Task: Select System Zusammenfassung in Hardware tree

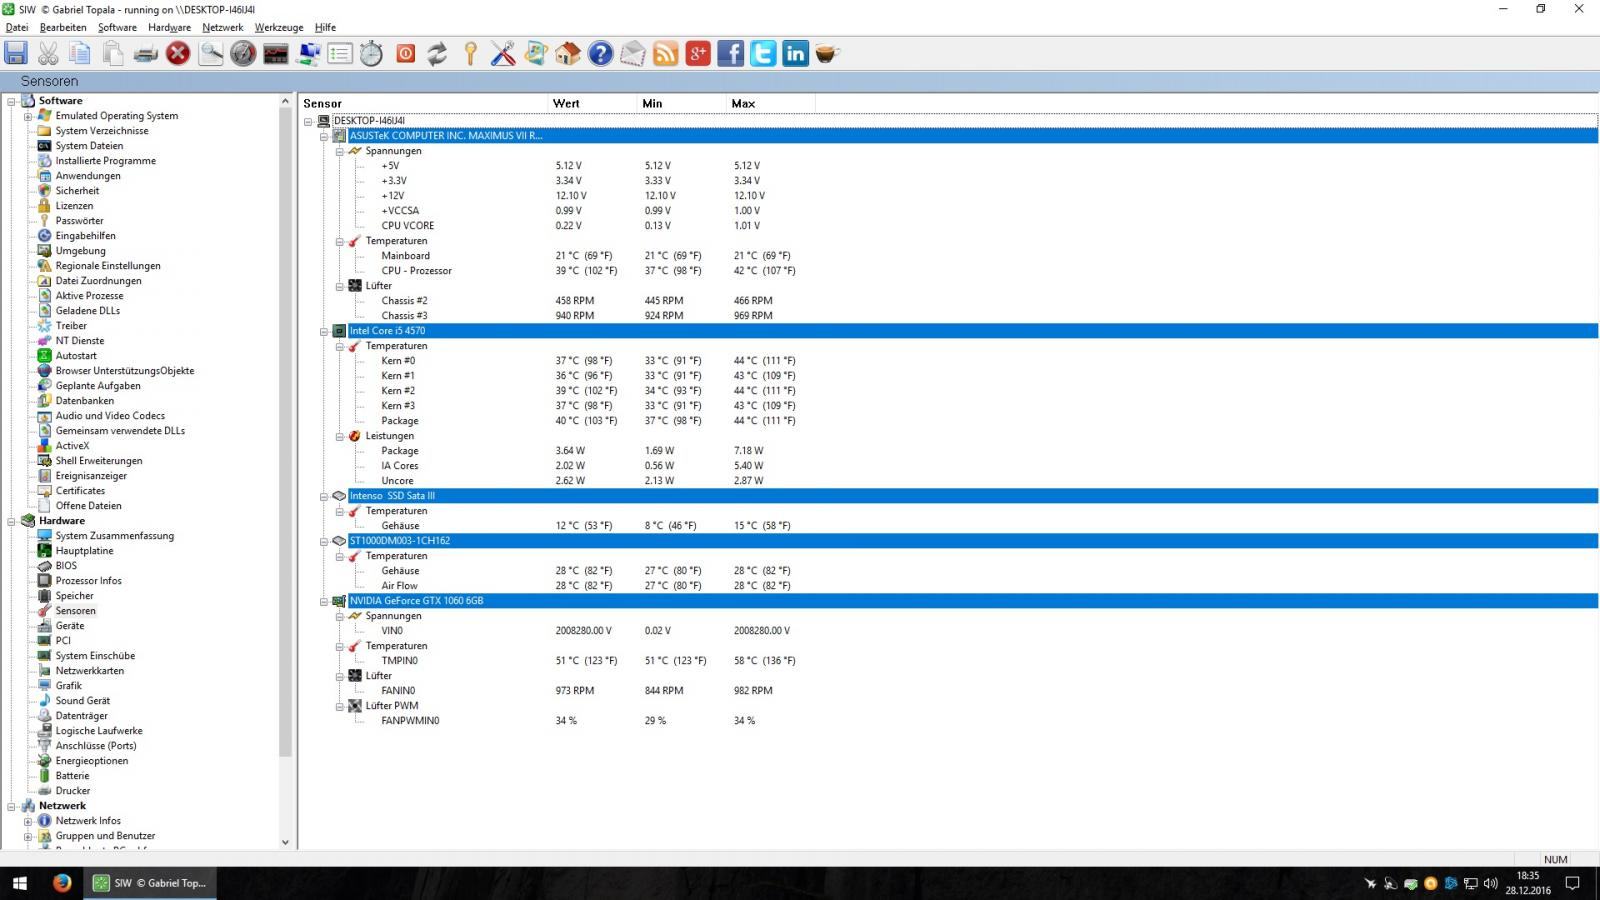Action: coord(114,536)
